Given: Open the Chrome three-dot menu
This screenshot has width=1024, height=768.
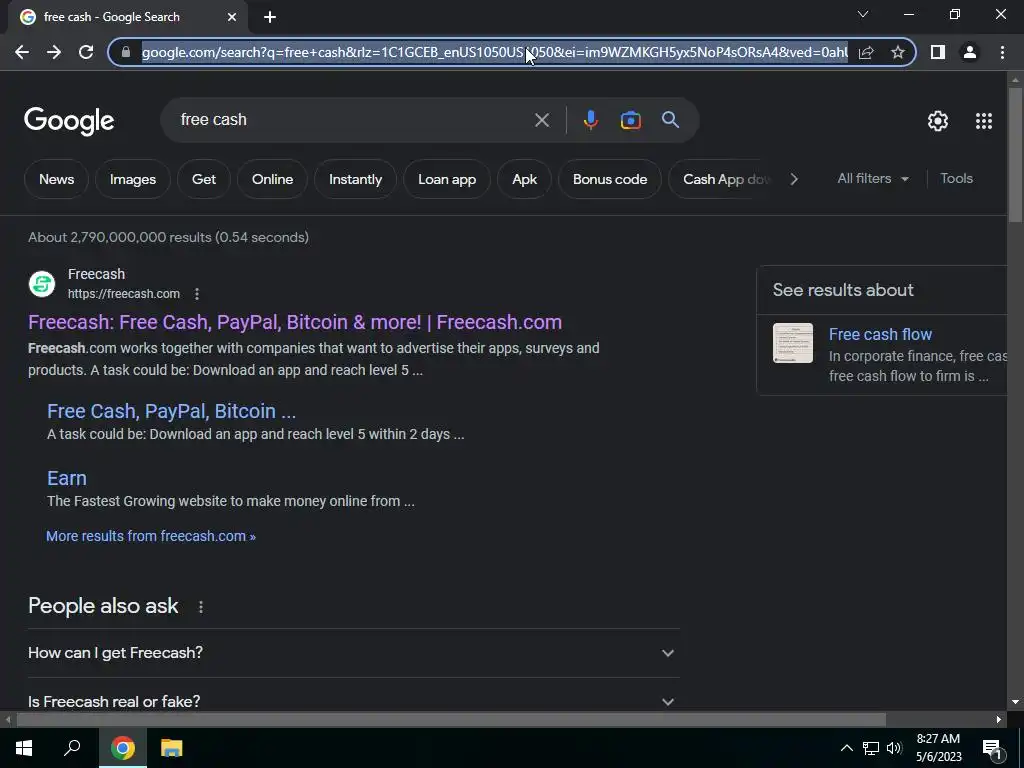Looking at the screenshot, I should (x=1002, y=52).
